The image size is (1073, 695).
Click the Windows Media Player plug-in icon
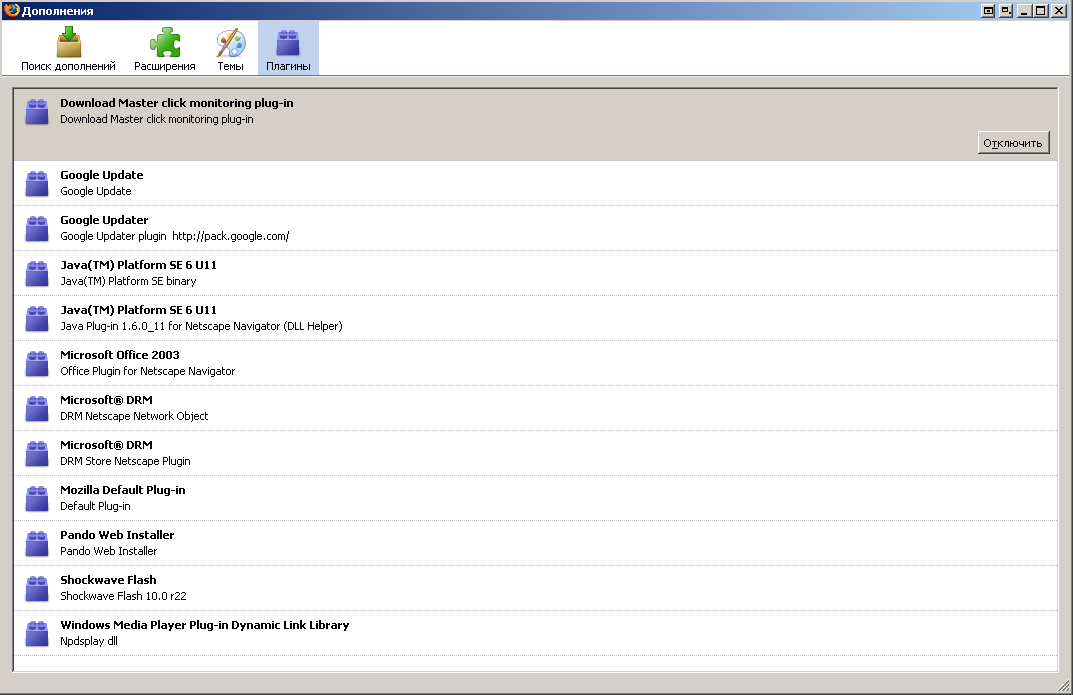[37, 633]
